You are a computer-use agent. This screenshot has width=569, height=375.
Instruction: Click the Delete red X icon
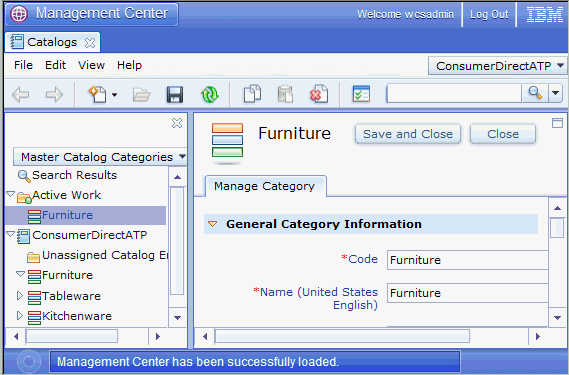319,94
